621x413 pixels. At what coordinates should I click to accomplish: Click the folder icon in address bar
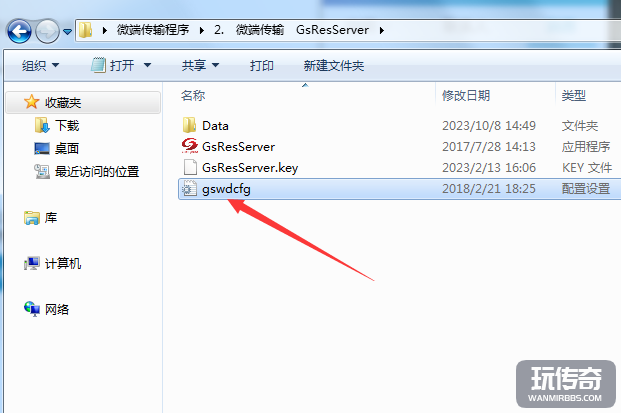(86, 30)
